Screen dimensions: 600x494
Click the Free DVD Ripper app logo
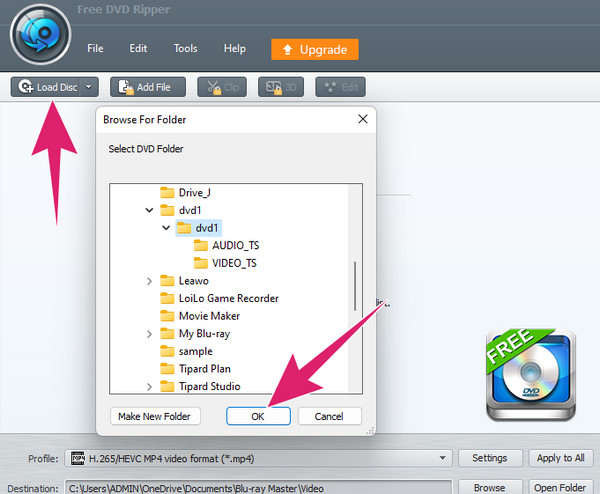[40, 34]
